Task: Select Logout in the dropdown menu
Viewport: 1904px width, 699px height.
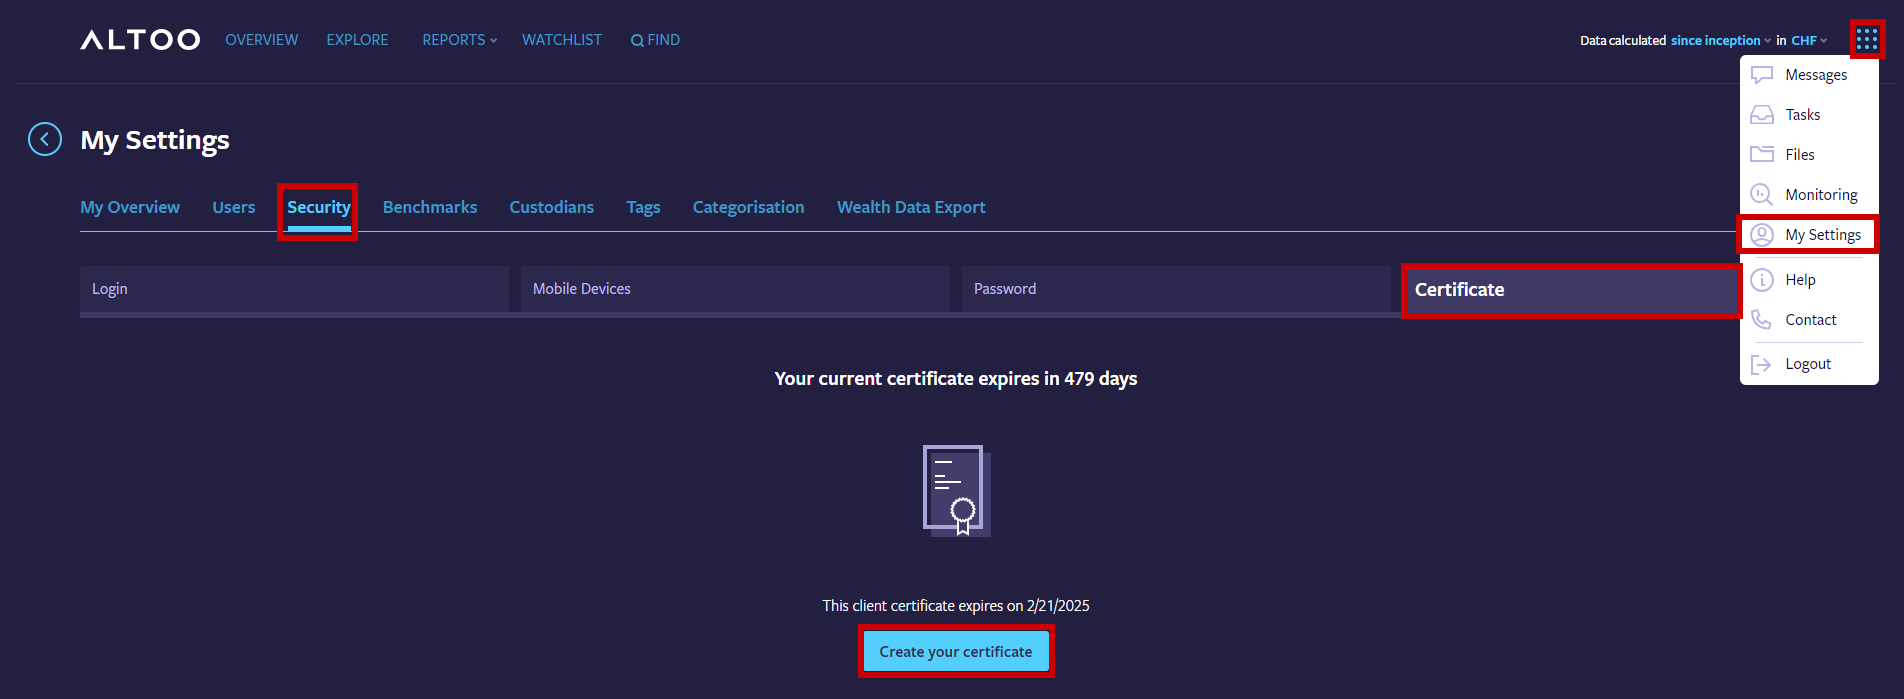Action: (1809, 364)
